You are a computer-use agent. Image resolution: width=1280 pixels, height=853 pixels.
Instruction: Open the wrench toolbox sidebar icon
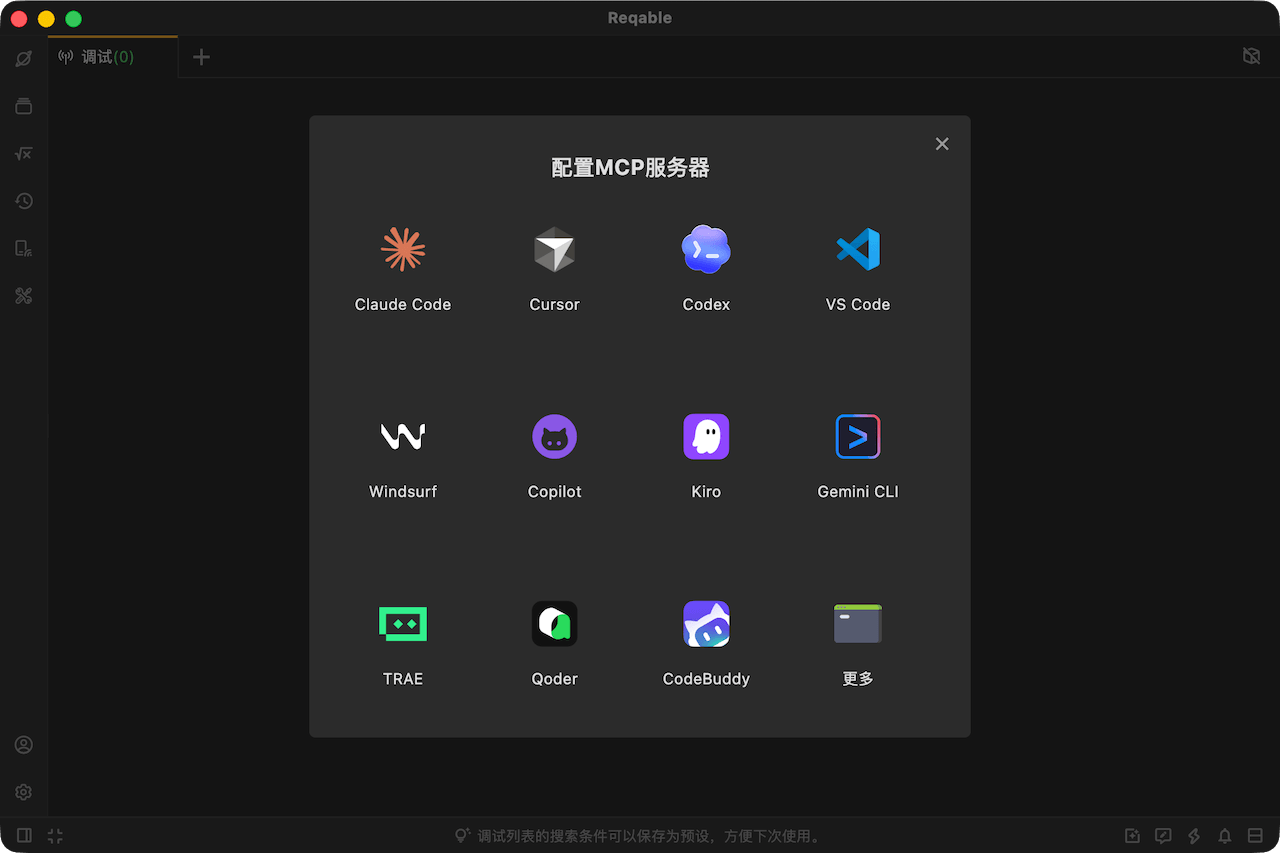tap(24, 296)
